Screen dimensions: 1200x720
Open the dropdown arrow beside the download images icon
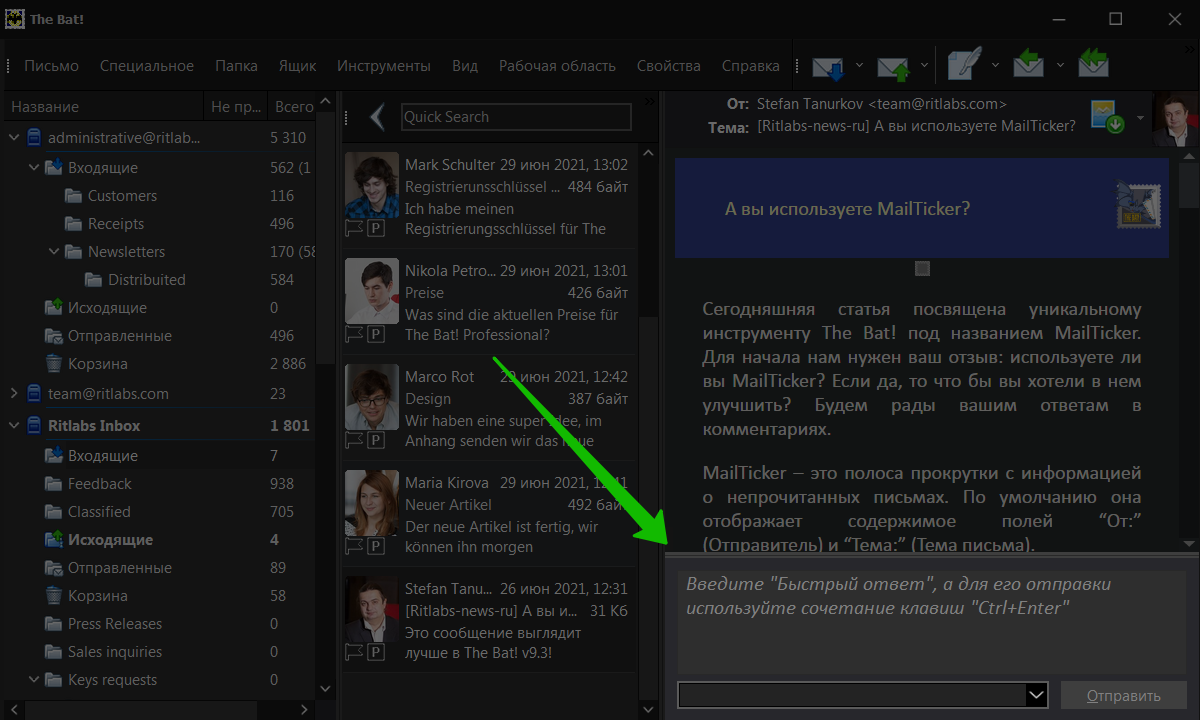click(1140, 117)
